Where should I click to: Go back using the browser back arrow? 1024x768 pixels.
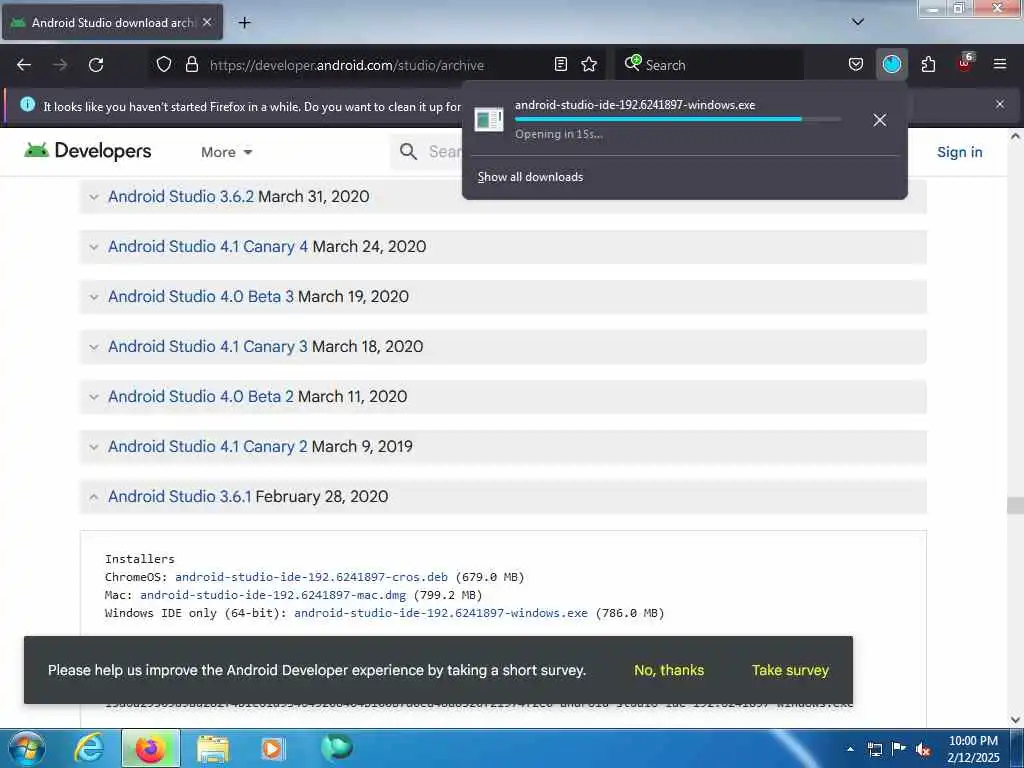click(24, 65)
